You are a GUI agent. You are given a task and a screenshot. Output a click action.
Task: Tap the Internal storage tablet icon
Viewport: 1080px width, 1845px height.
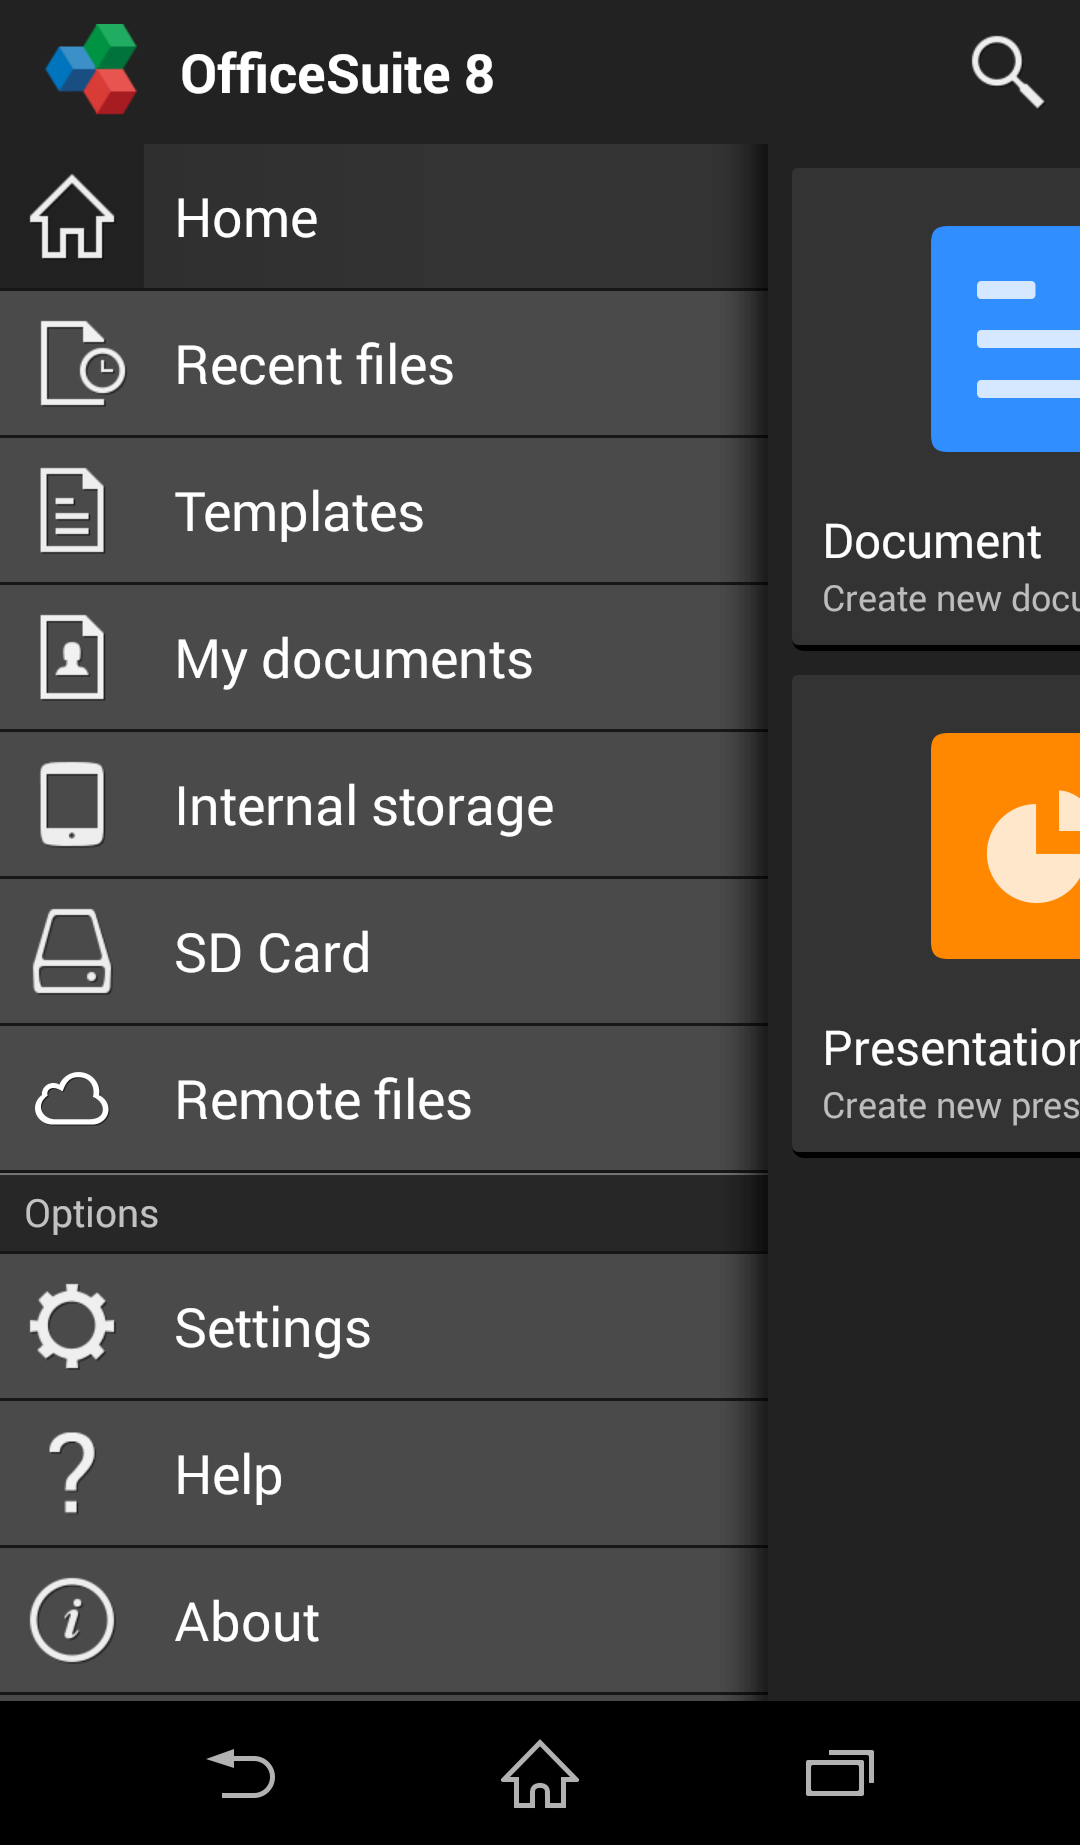tap(72, 804)
